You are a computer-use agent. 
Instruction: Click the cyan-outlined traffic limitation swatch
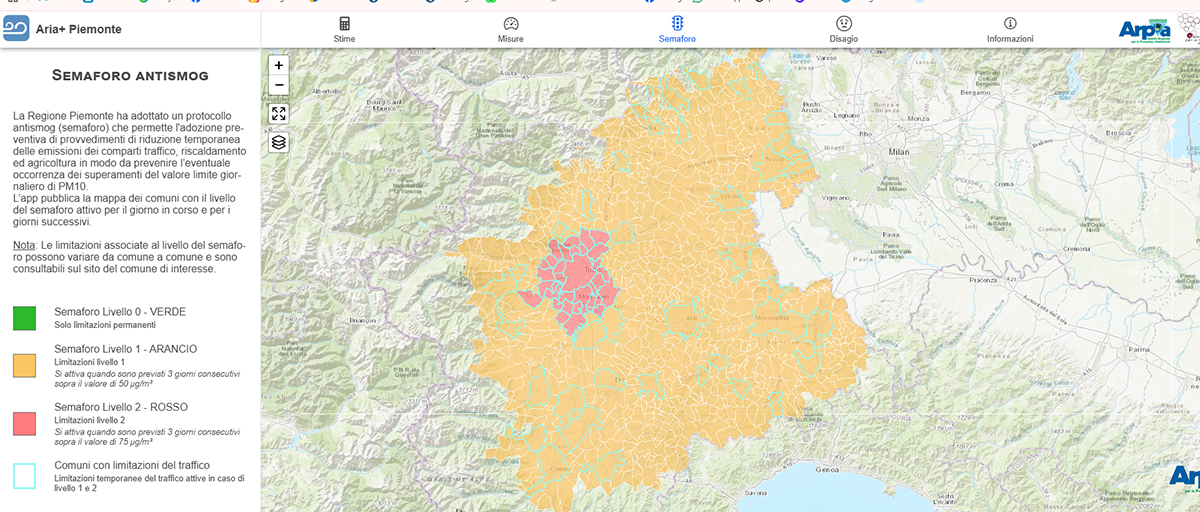pyautogui.click(x=25, y=474)
